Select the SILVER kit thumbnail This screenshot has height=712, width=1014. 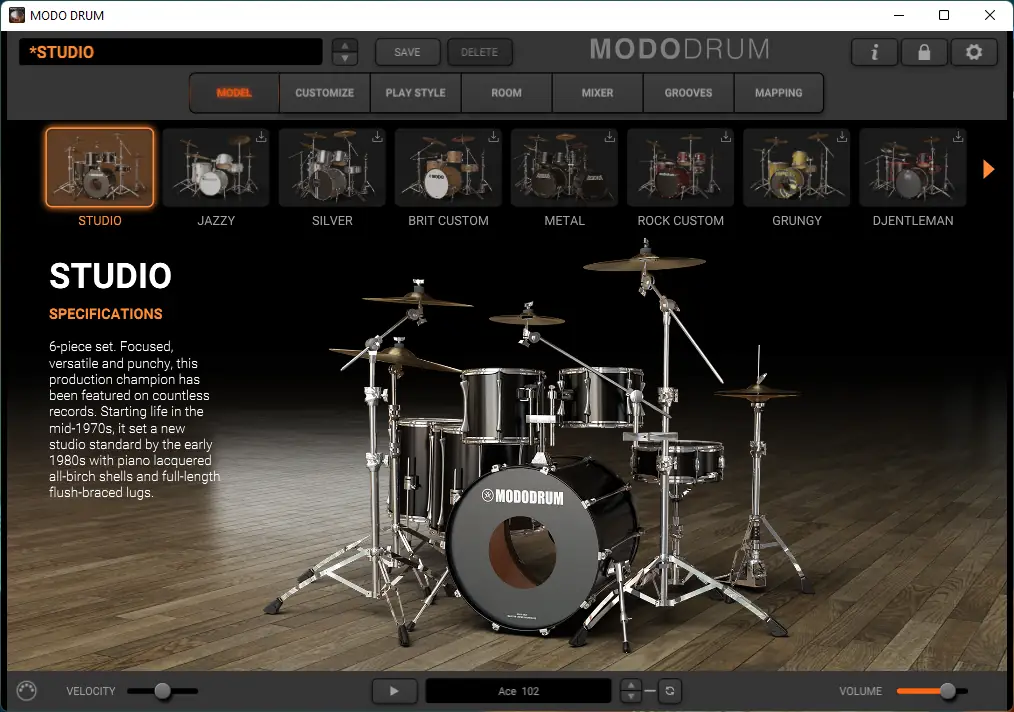[332, 167]
